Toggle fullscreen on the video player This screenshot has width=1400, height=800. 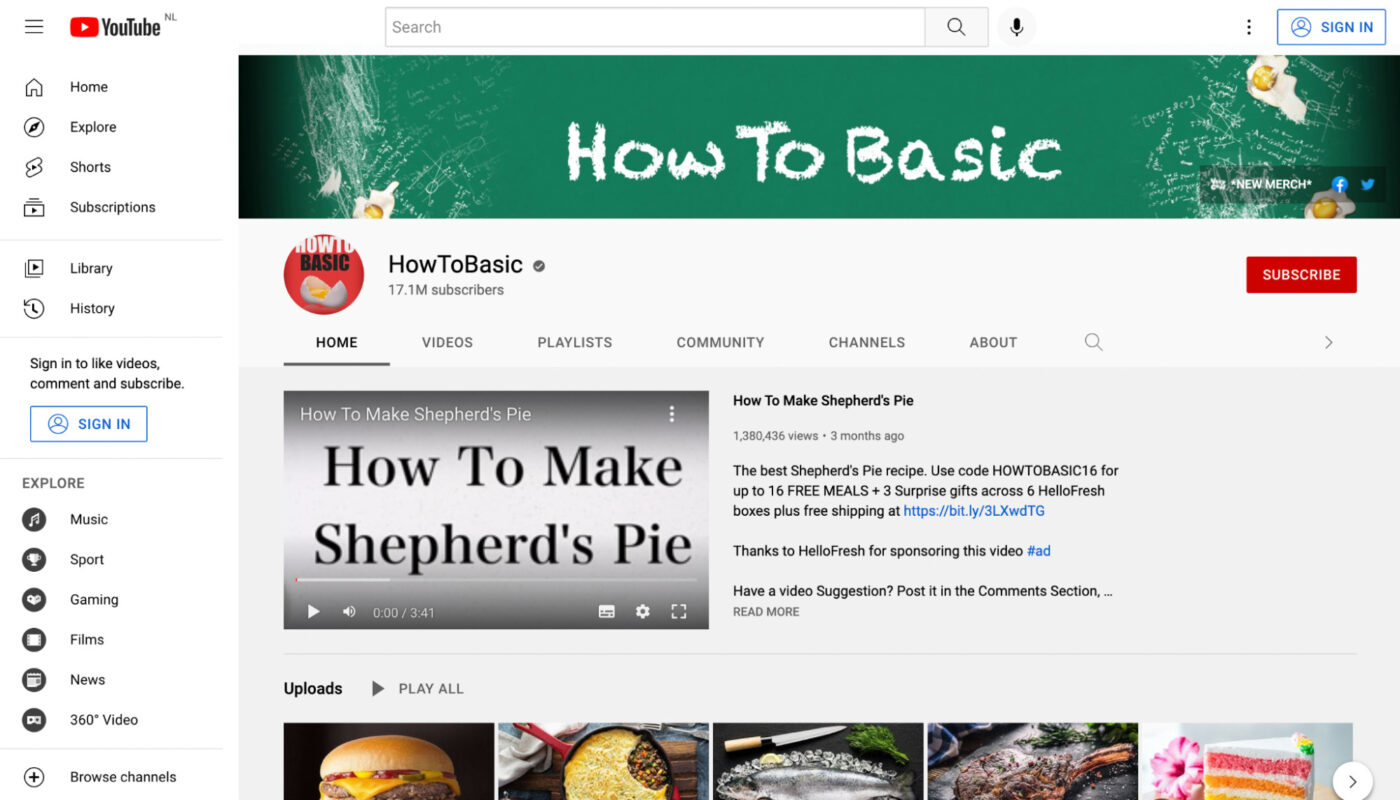(x=679, y=612)
